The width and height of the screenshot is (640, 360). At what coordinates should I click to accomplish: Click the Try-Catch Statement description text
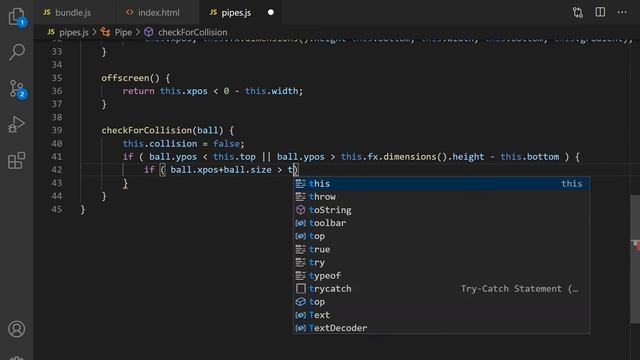coord(520,289)
